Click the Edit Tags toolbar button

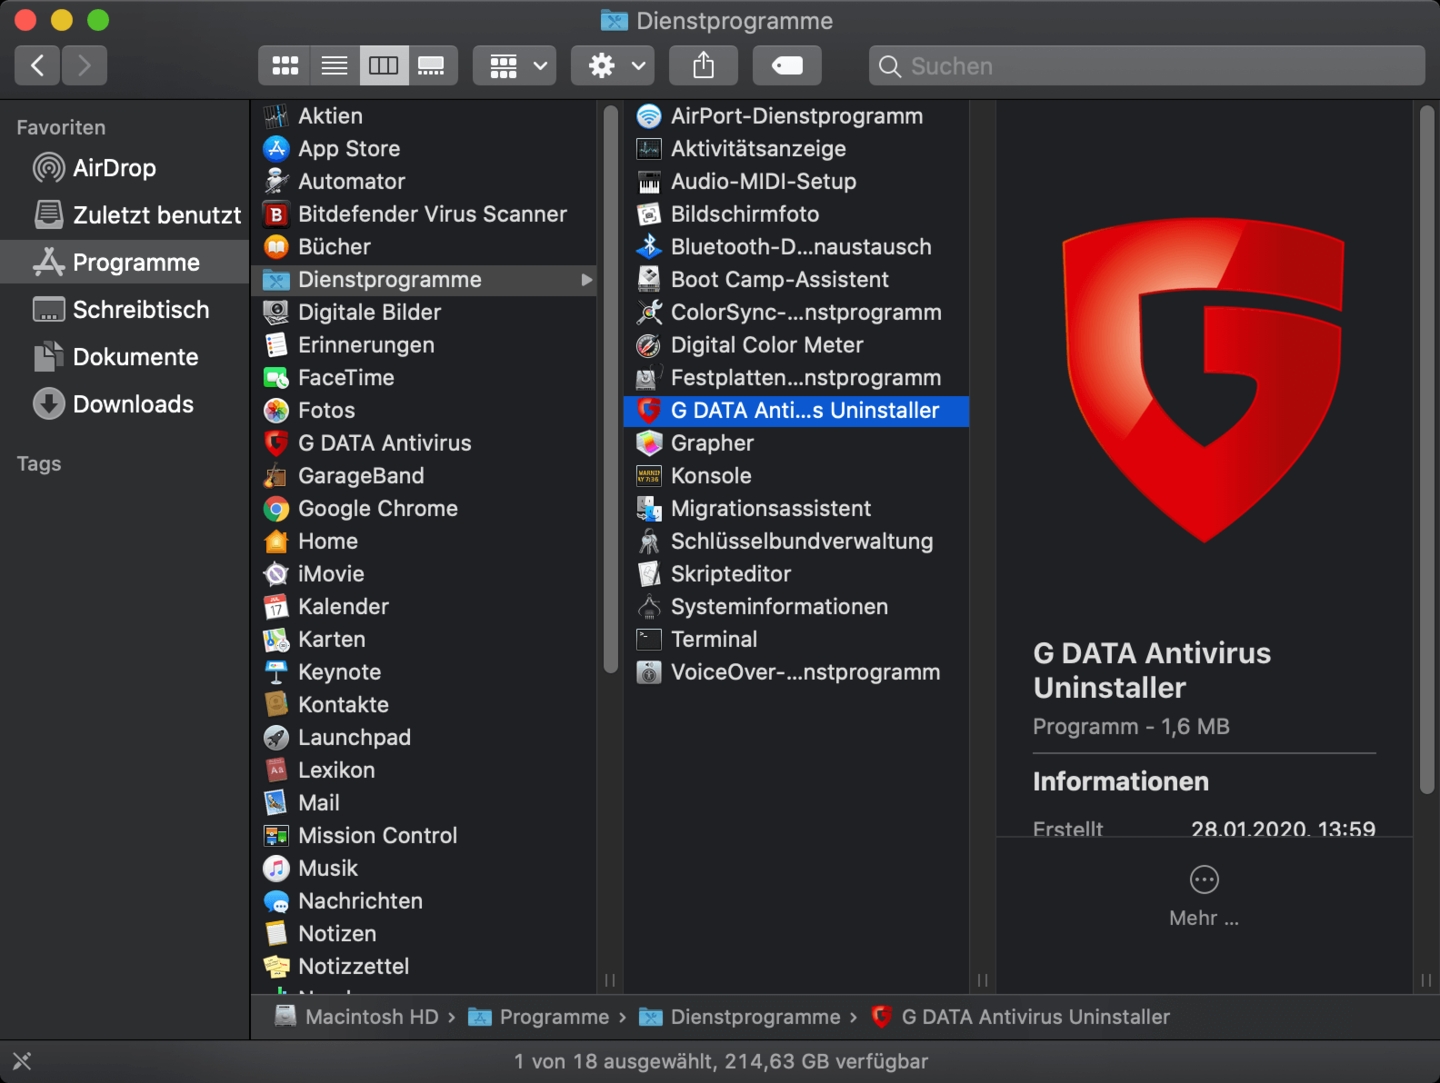click(787, 66)
